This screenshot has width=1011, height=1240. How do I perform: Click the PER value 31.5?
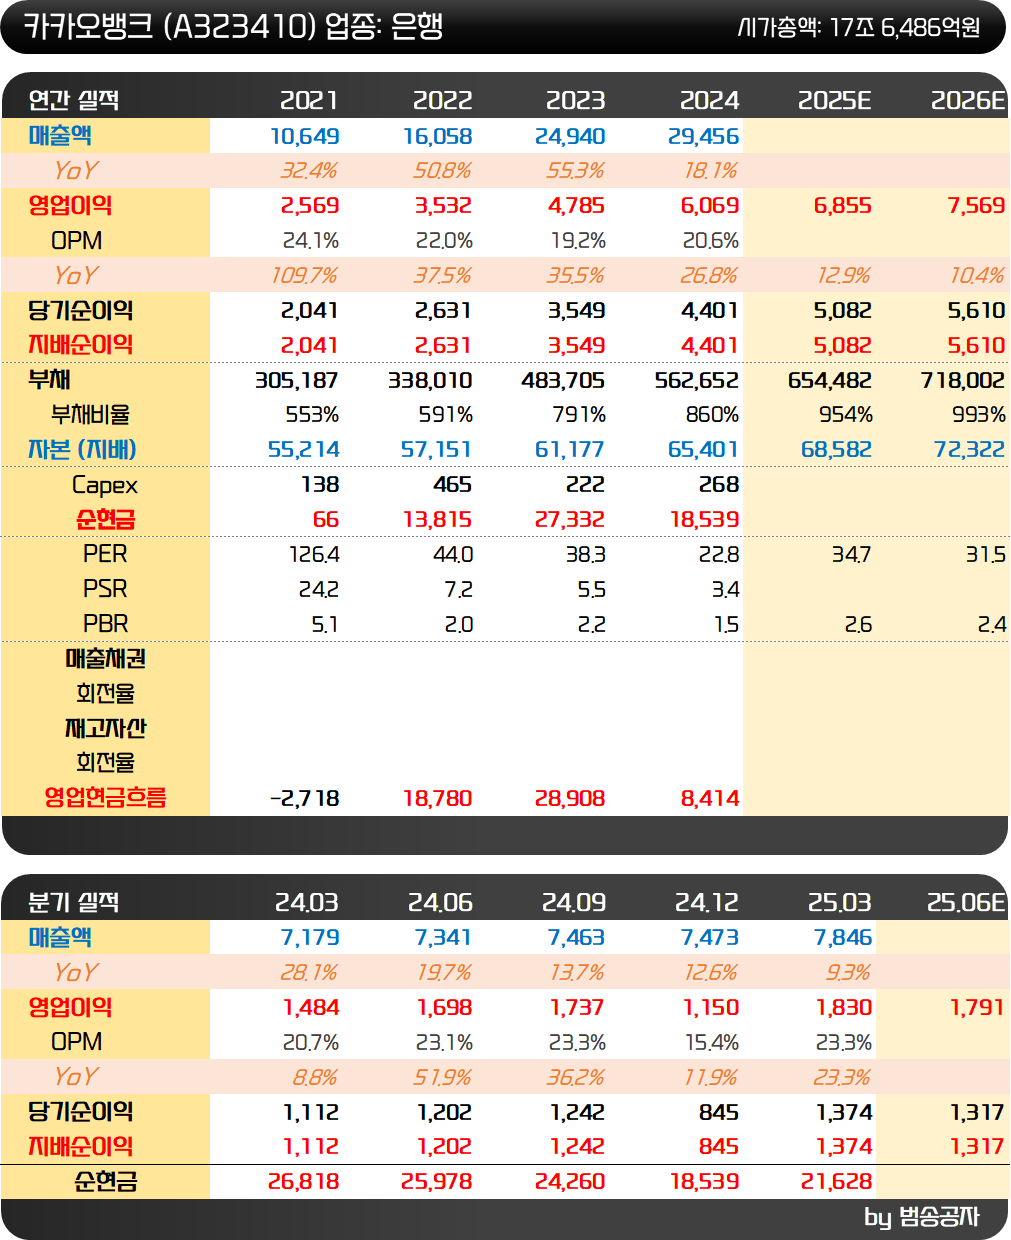pos(986,555)
